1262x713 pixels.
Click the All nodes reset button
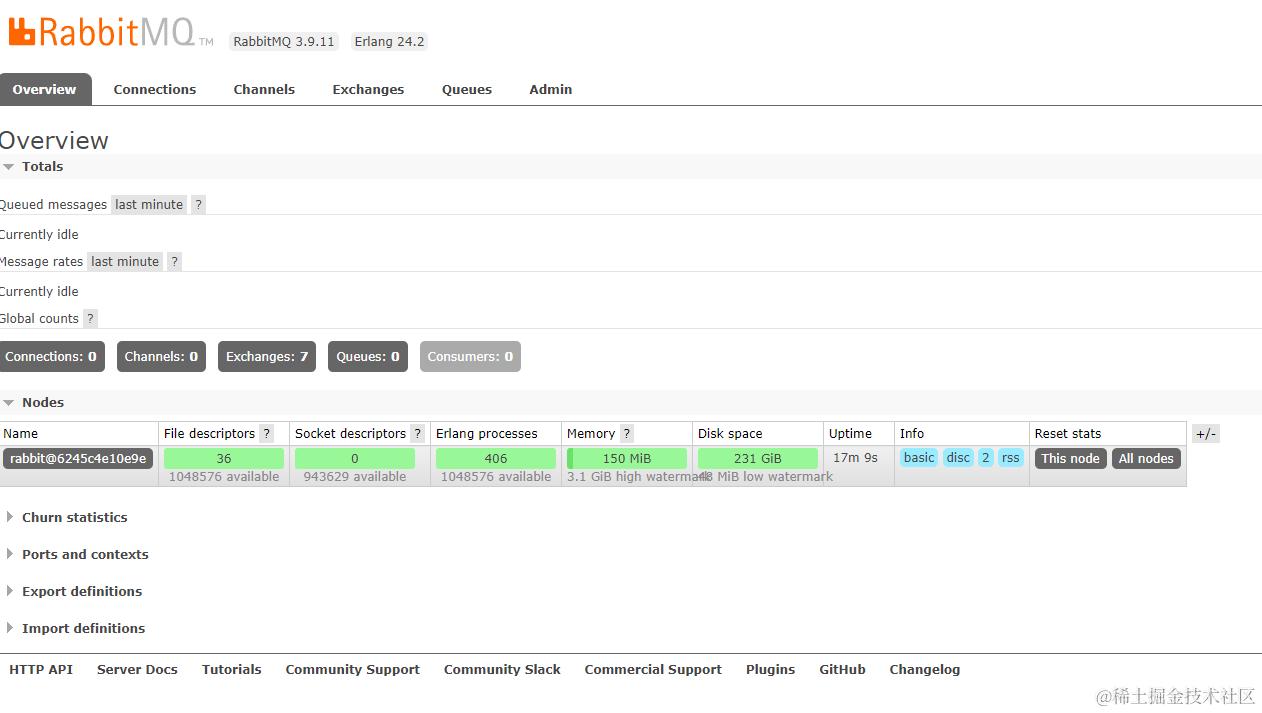(1146, 458)
